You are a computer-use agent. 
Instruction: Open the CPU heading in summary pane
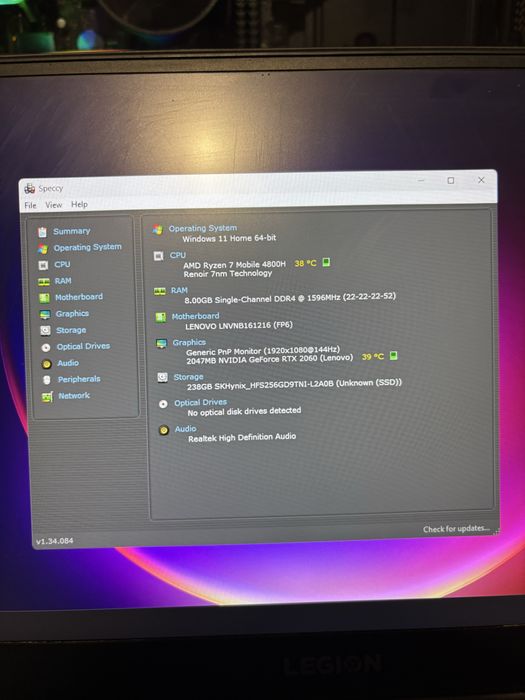click(178, 255)
